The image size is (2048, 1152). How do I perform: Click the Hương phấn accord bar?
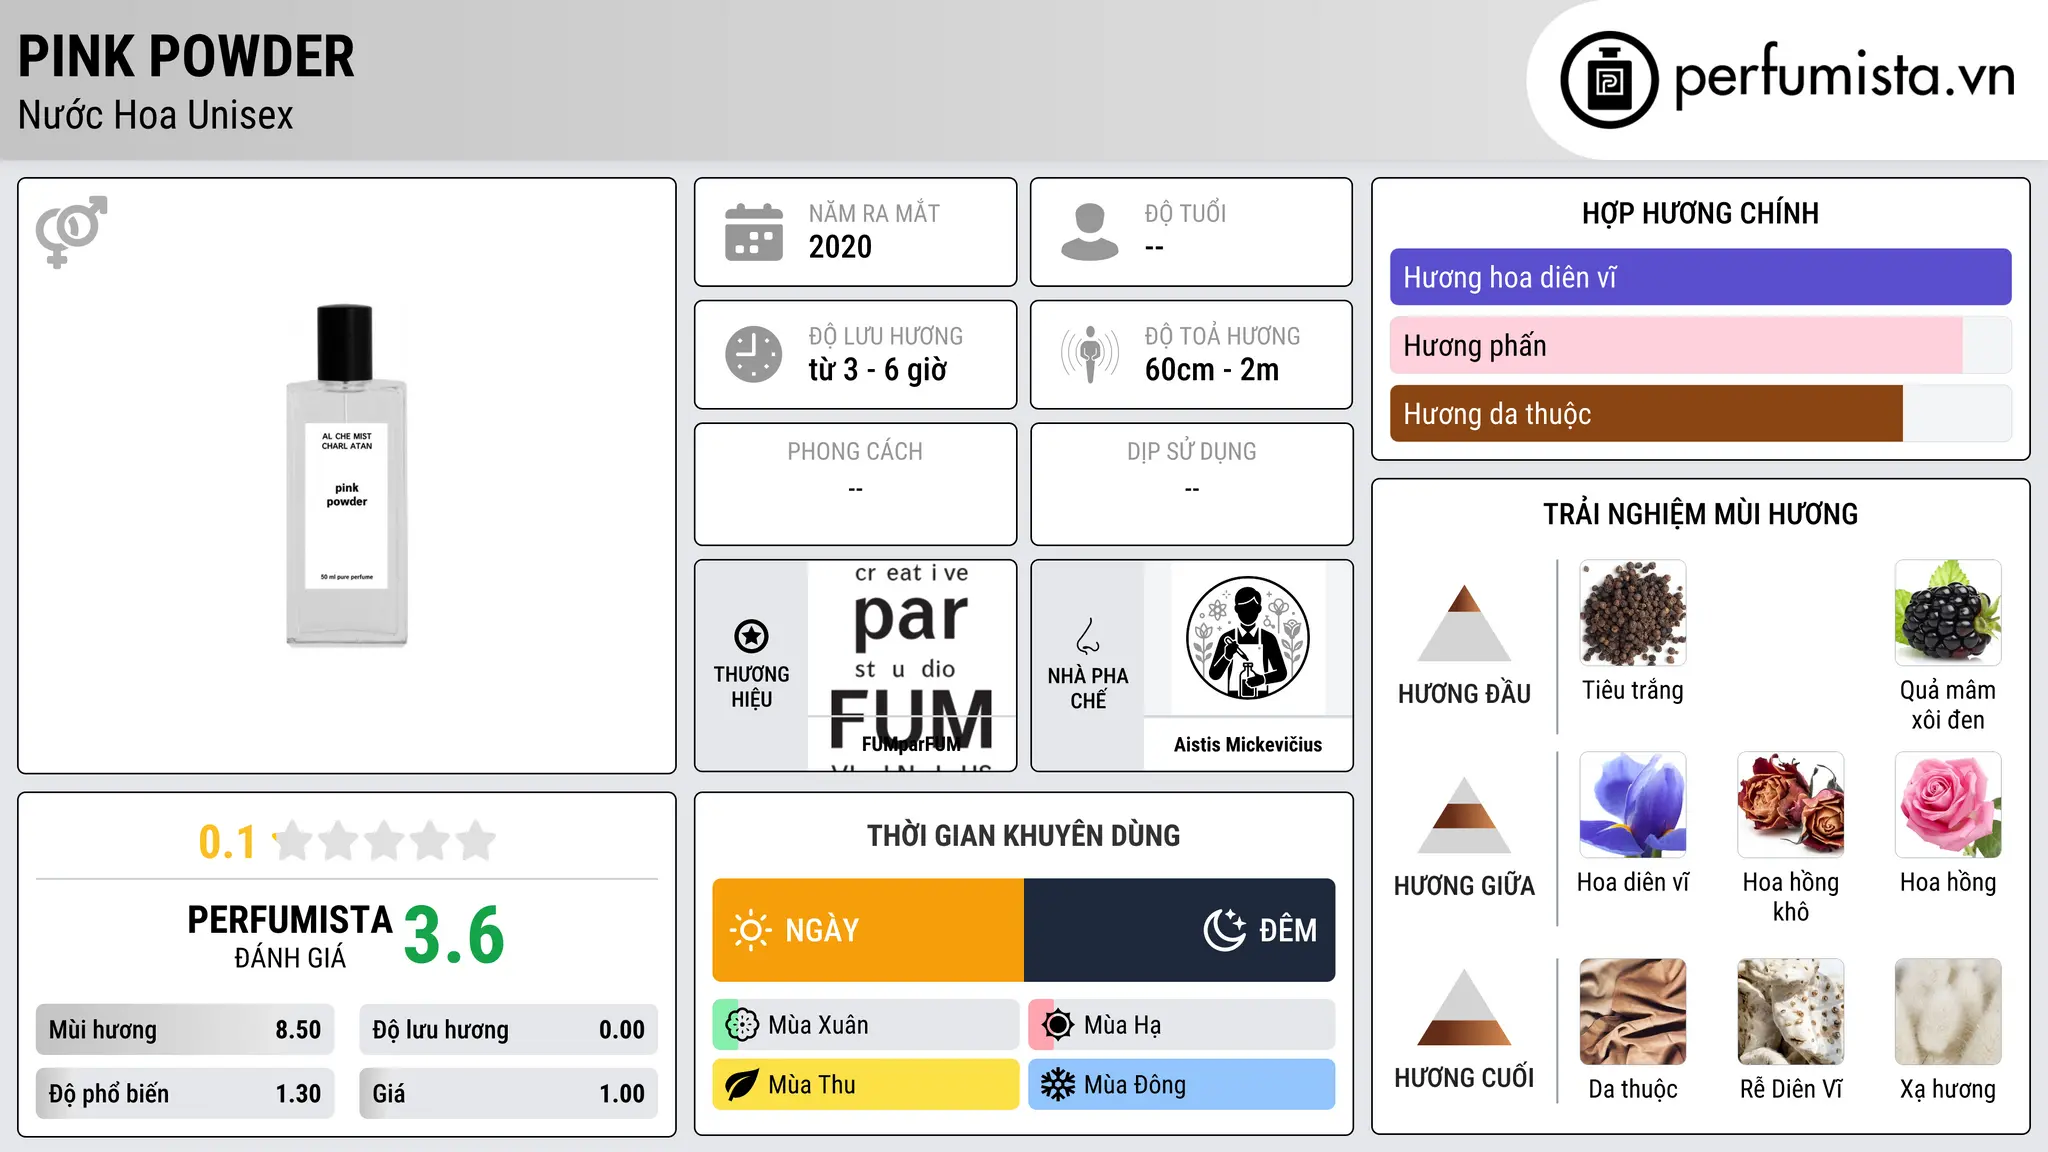click(1700, 345)
